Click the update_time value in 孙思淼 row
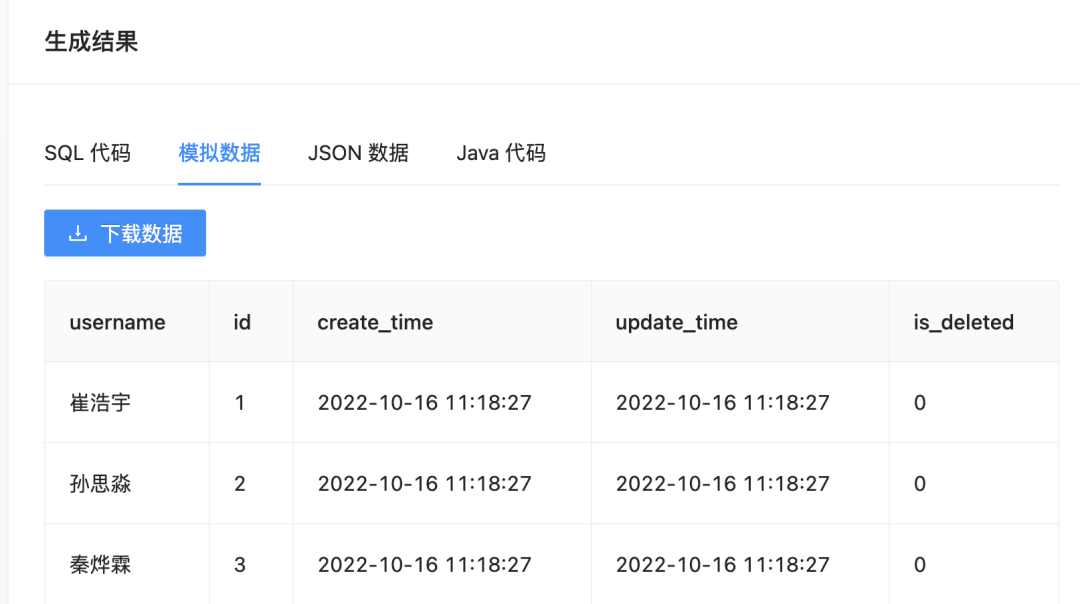The width and height of the screenshot is (1080, 604). [x=722, y=484]
